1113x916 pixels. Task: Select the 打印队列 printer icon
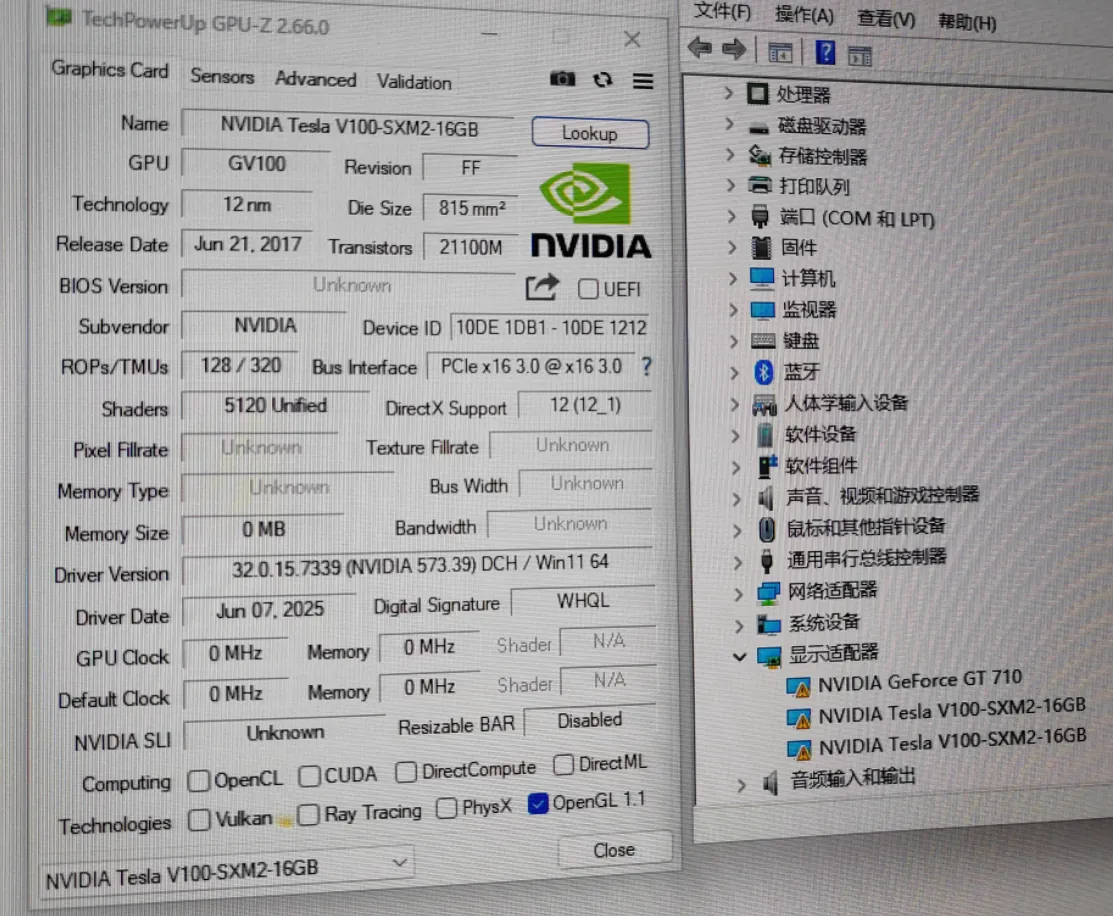click(x=760, y=185)
